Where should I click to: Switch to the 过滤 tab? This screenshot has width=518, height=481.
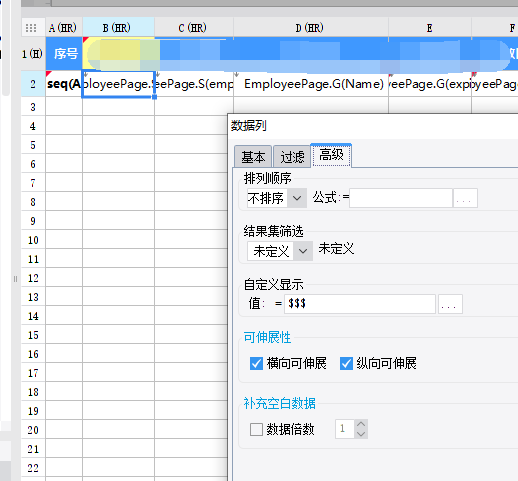click(292, 156)
